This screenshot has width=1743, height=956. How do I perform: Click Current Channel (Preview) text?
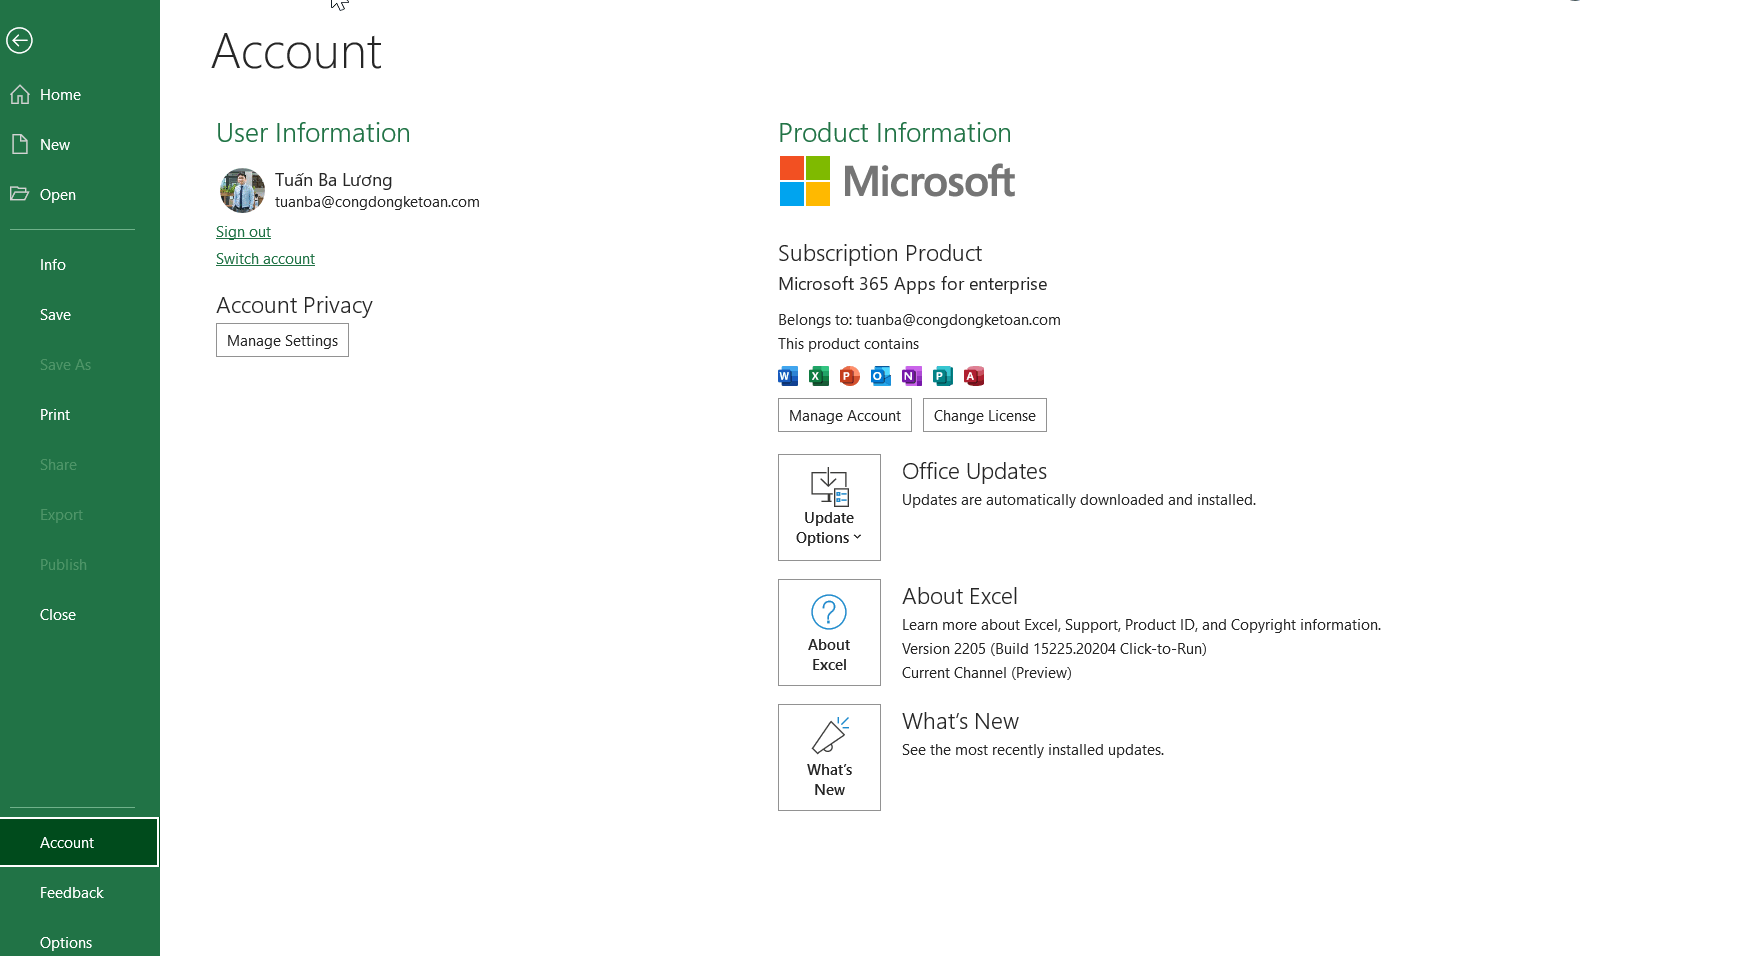point(986,673)
